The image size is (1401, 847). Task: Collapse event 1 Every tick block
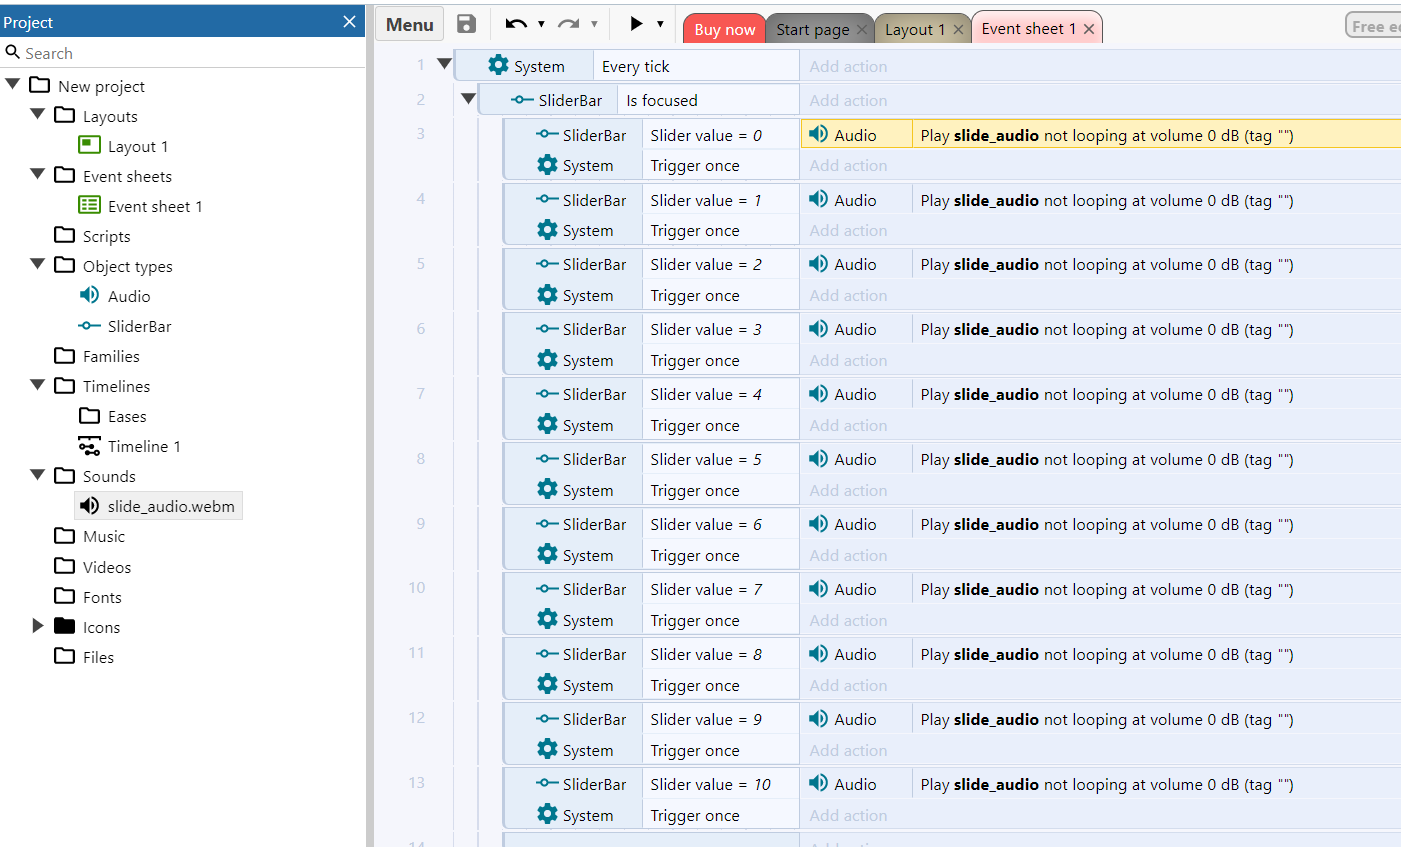[x=445, y=65]
